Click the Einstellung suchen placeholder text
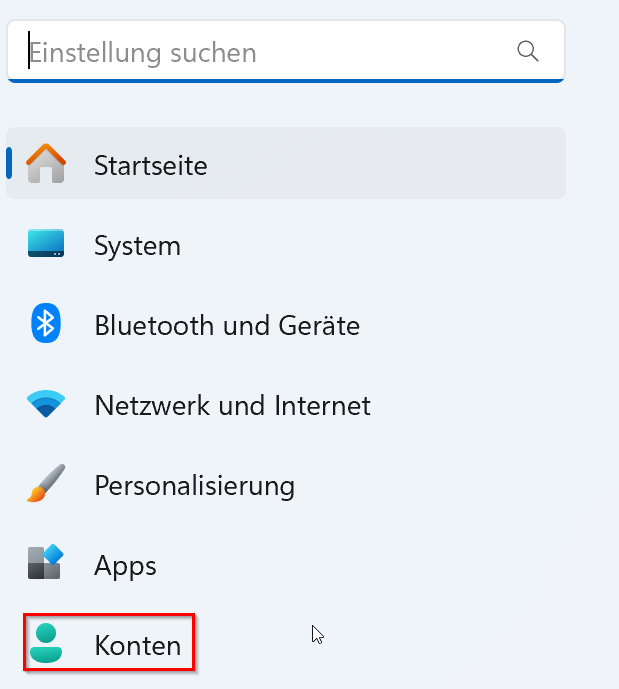619x689 pixels. point(143,53)
